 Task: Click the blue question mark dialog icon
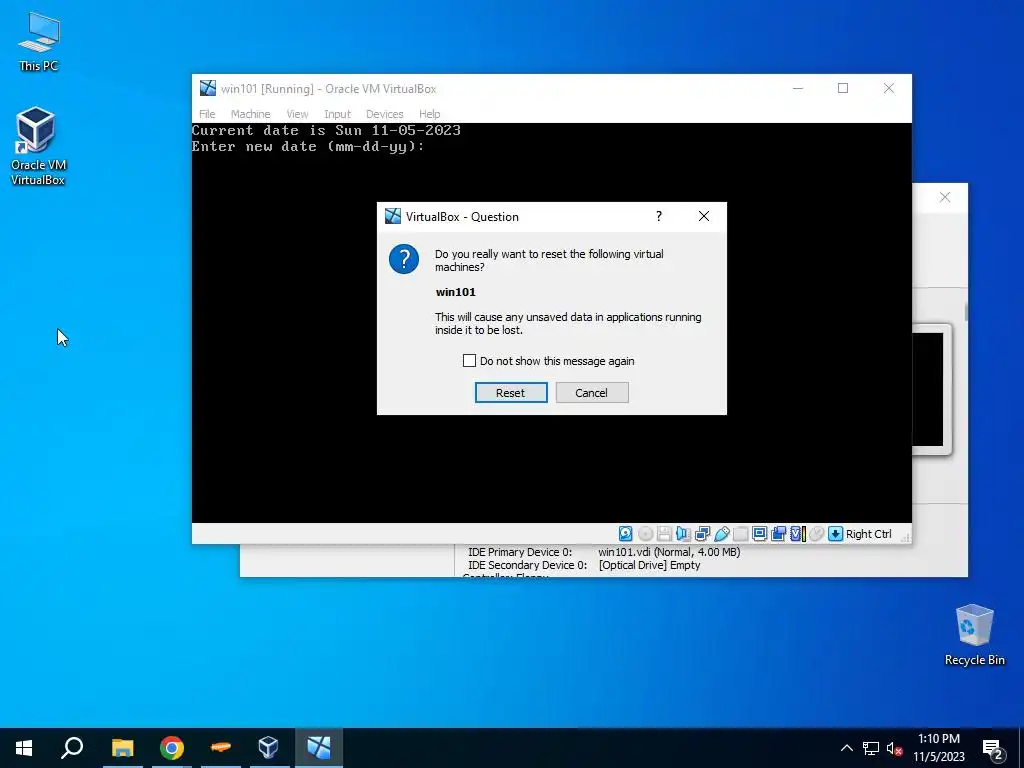pos(404,259)
